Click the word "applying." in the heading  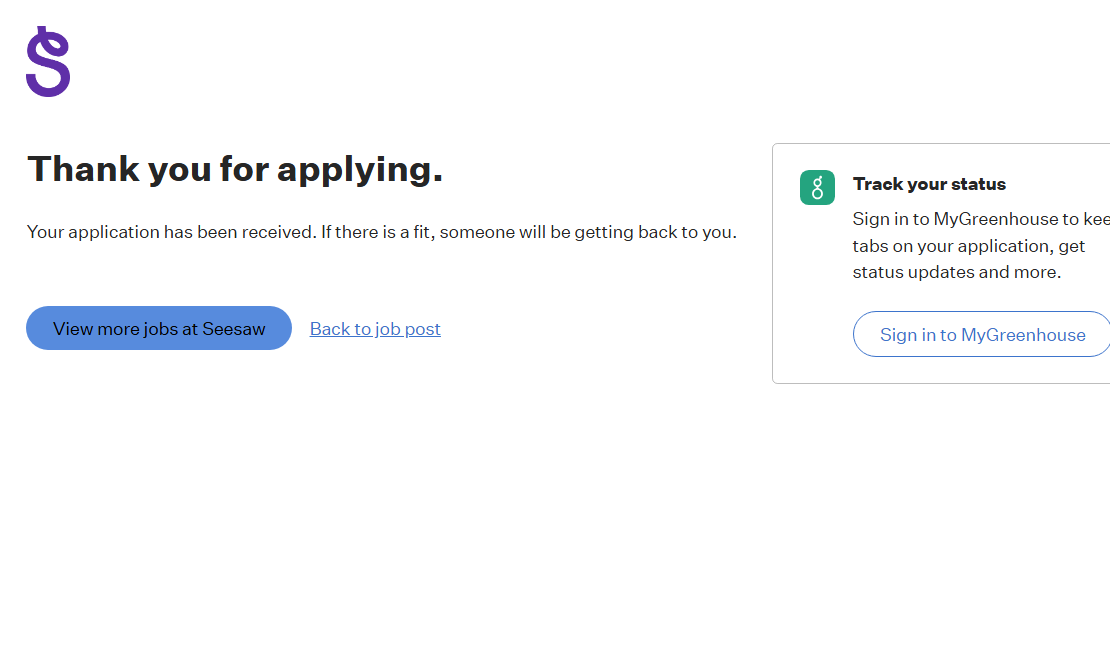[x=359, y=169]
